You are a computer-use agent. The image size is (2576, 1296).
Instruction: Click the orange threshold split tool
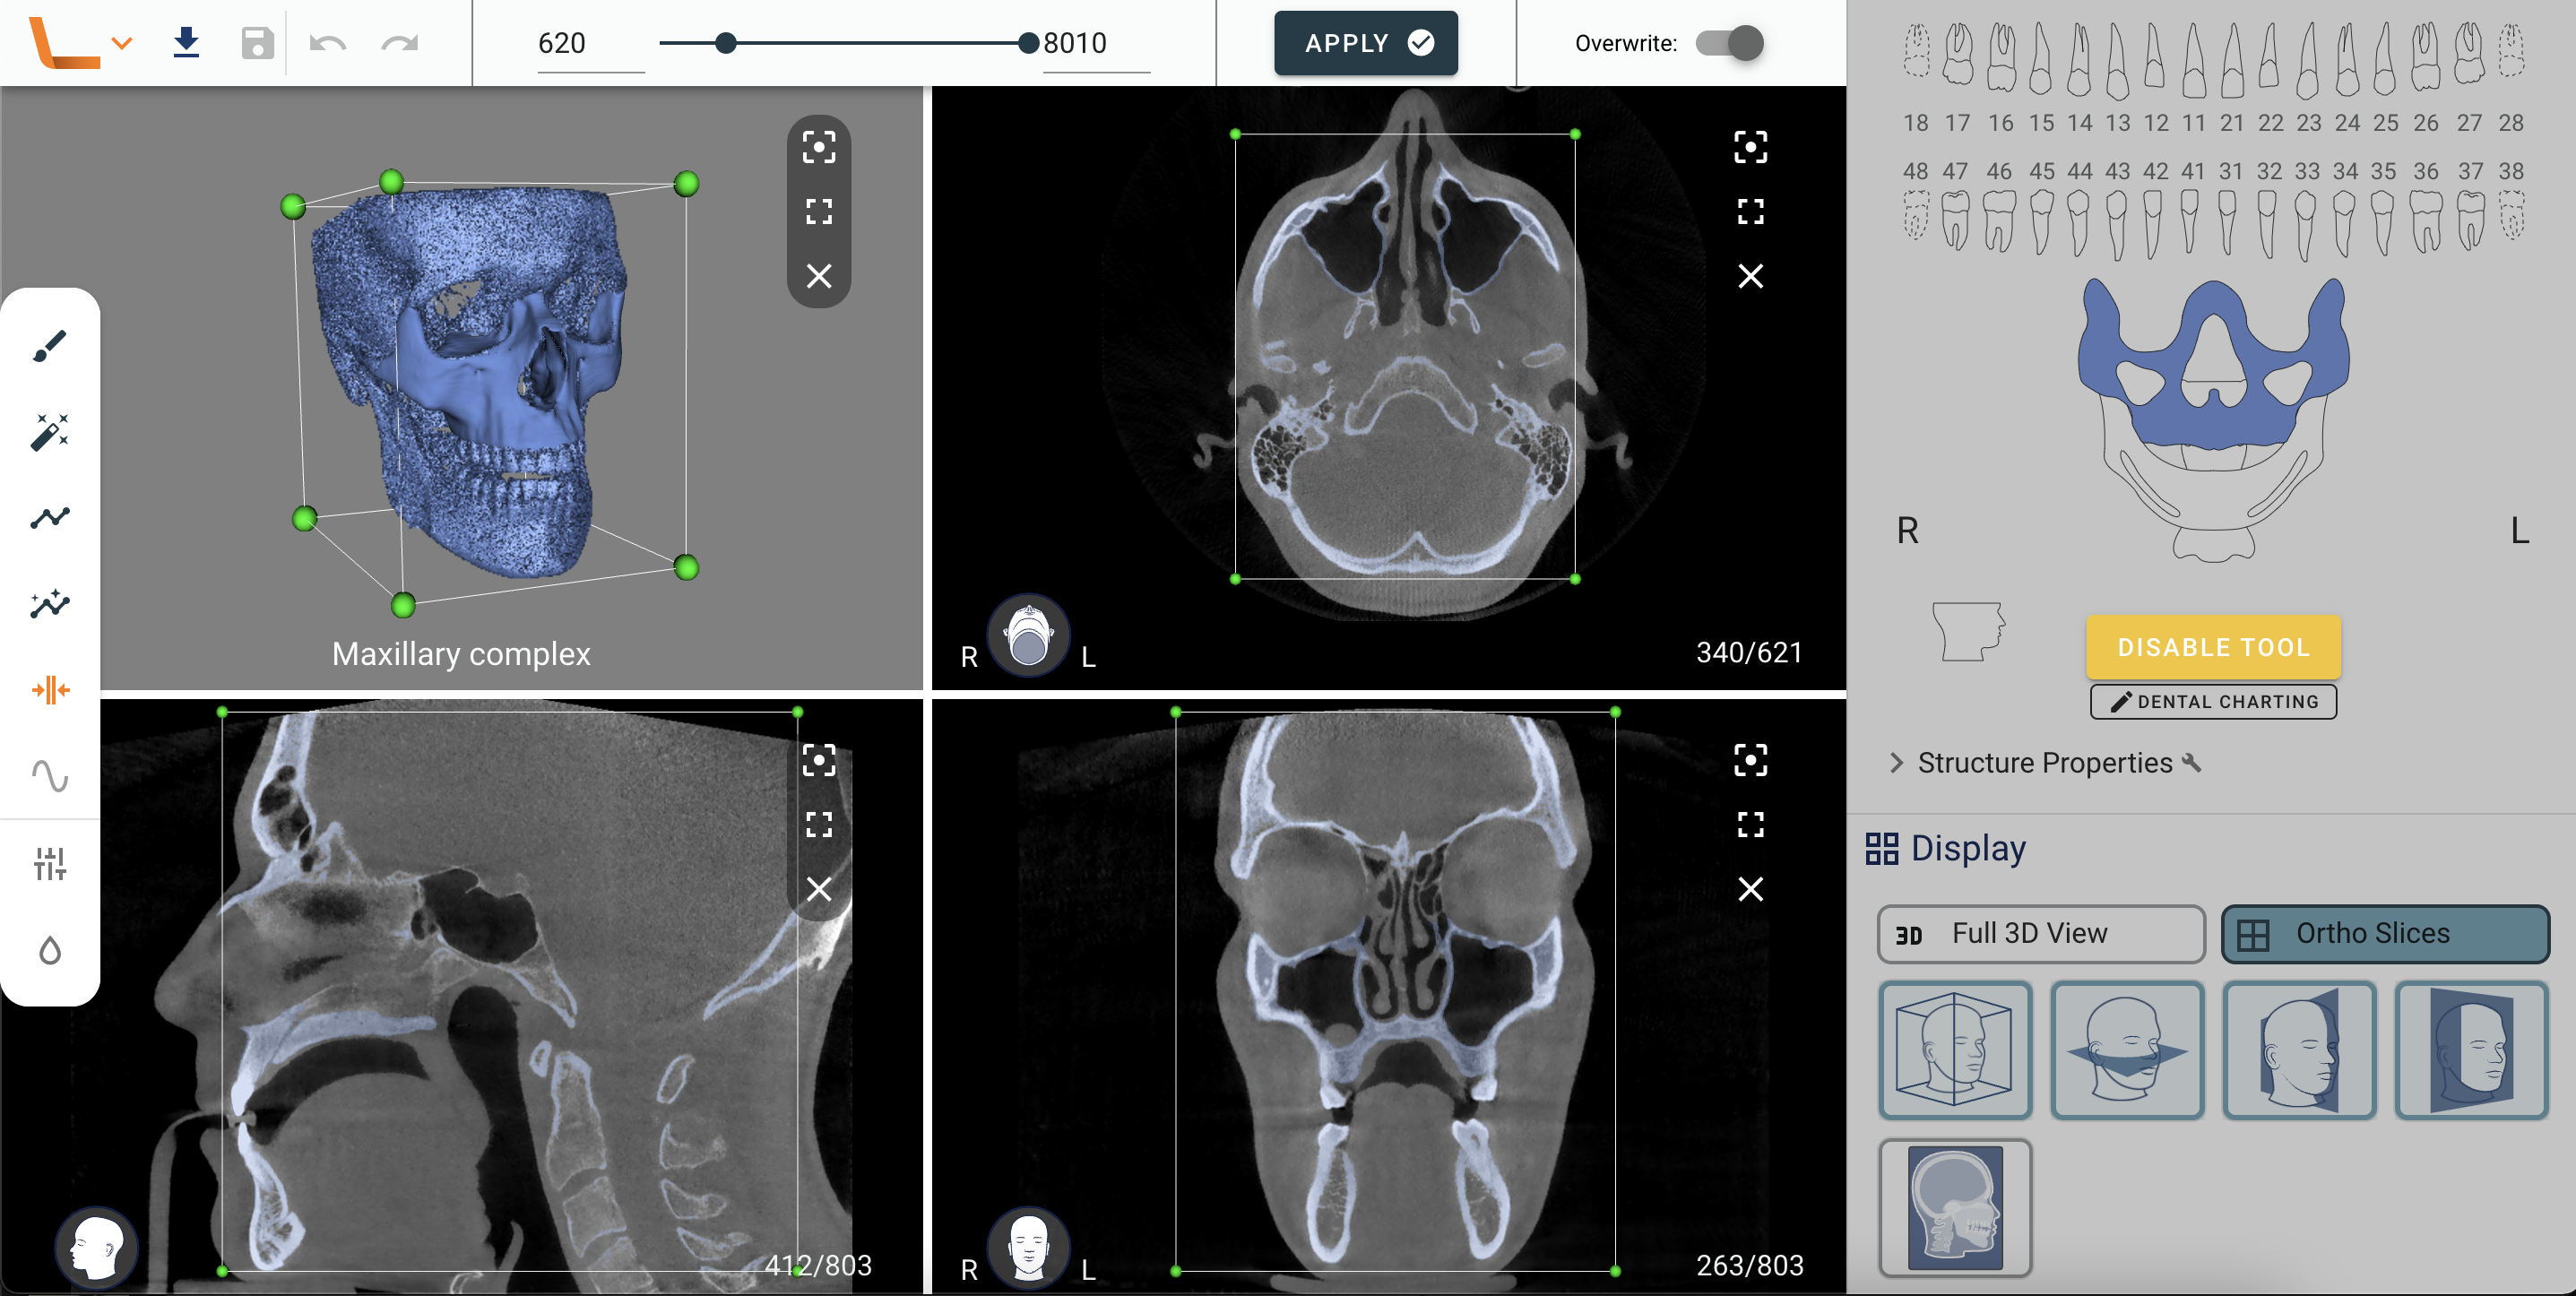point(49,690)
